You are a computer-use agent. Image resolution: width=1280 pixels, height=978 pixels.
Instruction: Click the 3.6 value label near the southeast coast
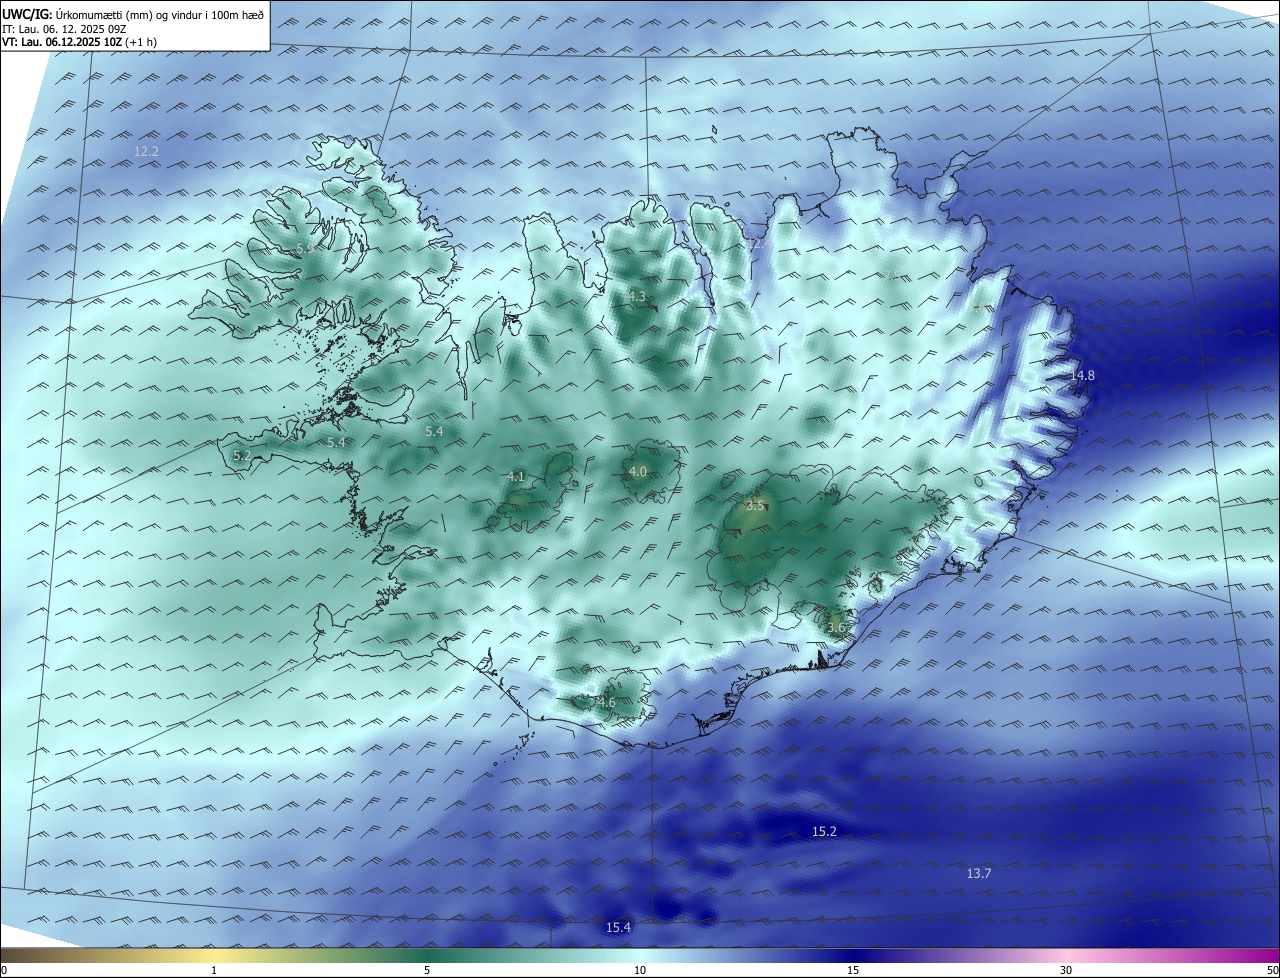[x=836, y=628]
